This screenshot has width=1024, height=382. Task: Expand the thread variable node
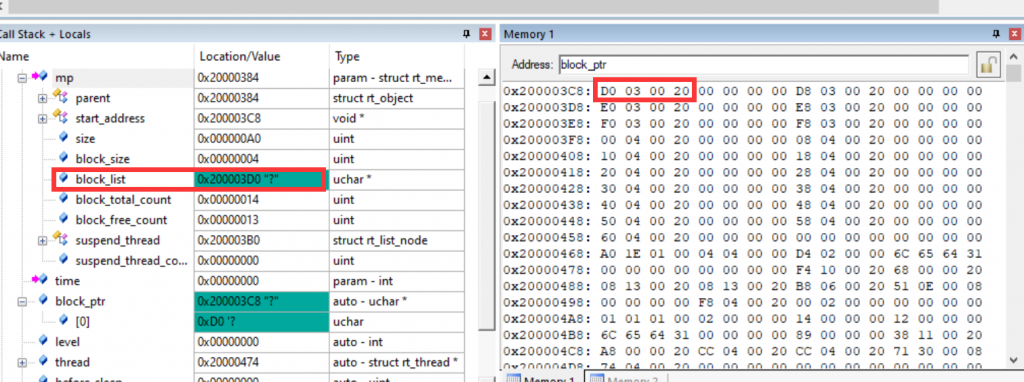point(22,362)
